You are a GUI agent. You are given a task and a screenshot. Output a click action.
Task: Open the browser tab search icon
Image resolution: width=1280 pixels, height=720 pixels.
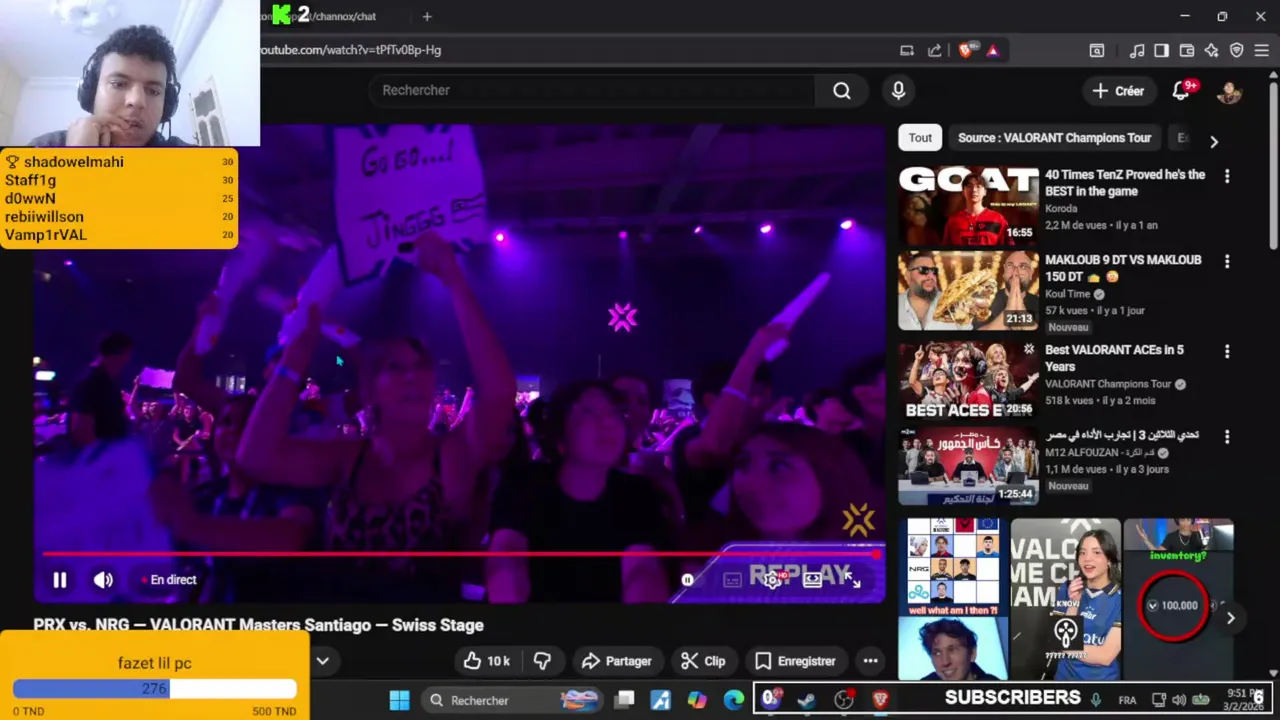coord(1097,50)
